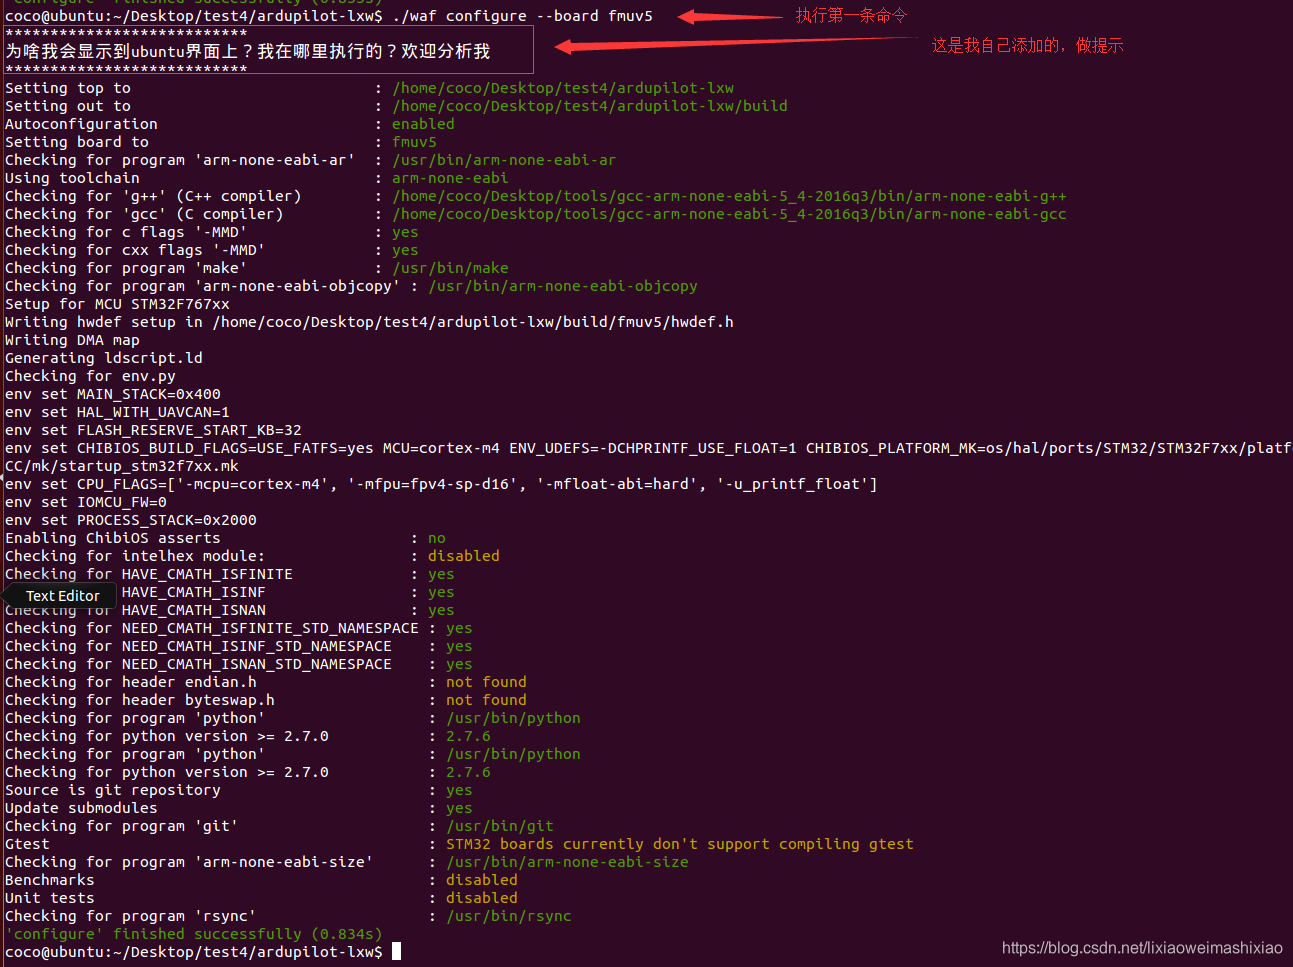Click the '/home/coco/Desktop/test4/ardupilot-lxw/build' path

click(590, 106)
